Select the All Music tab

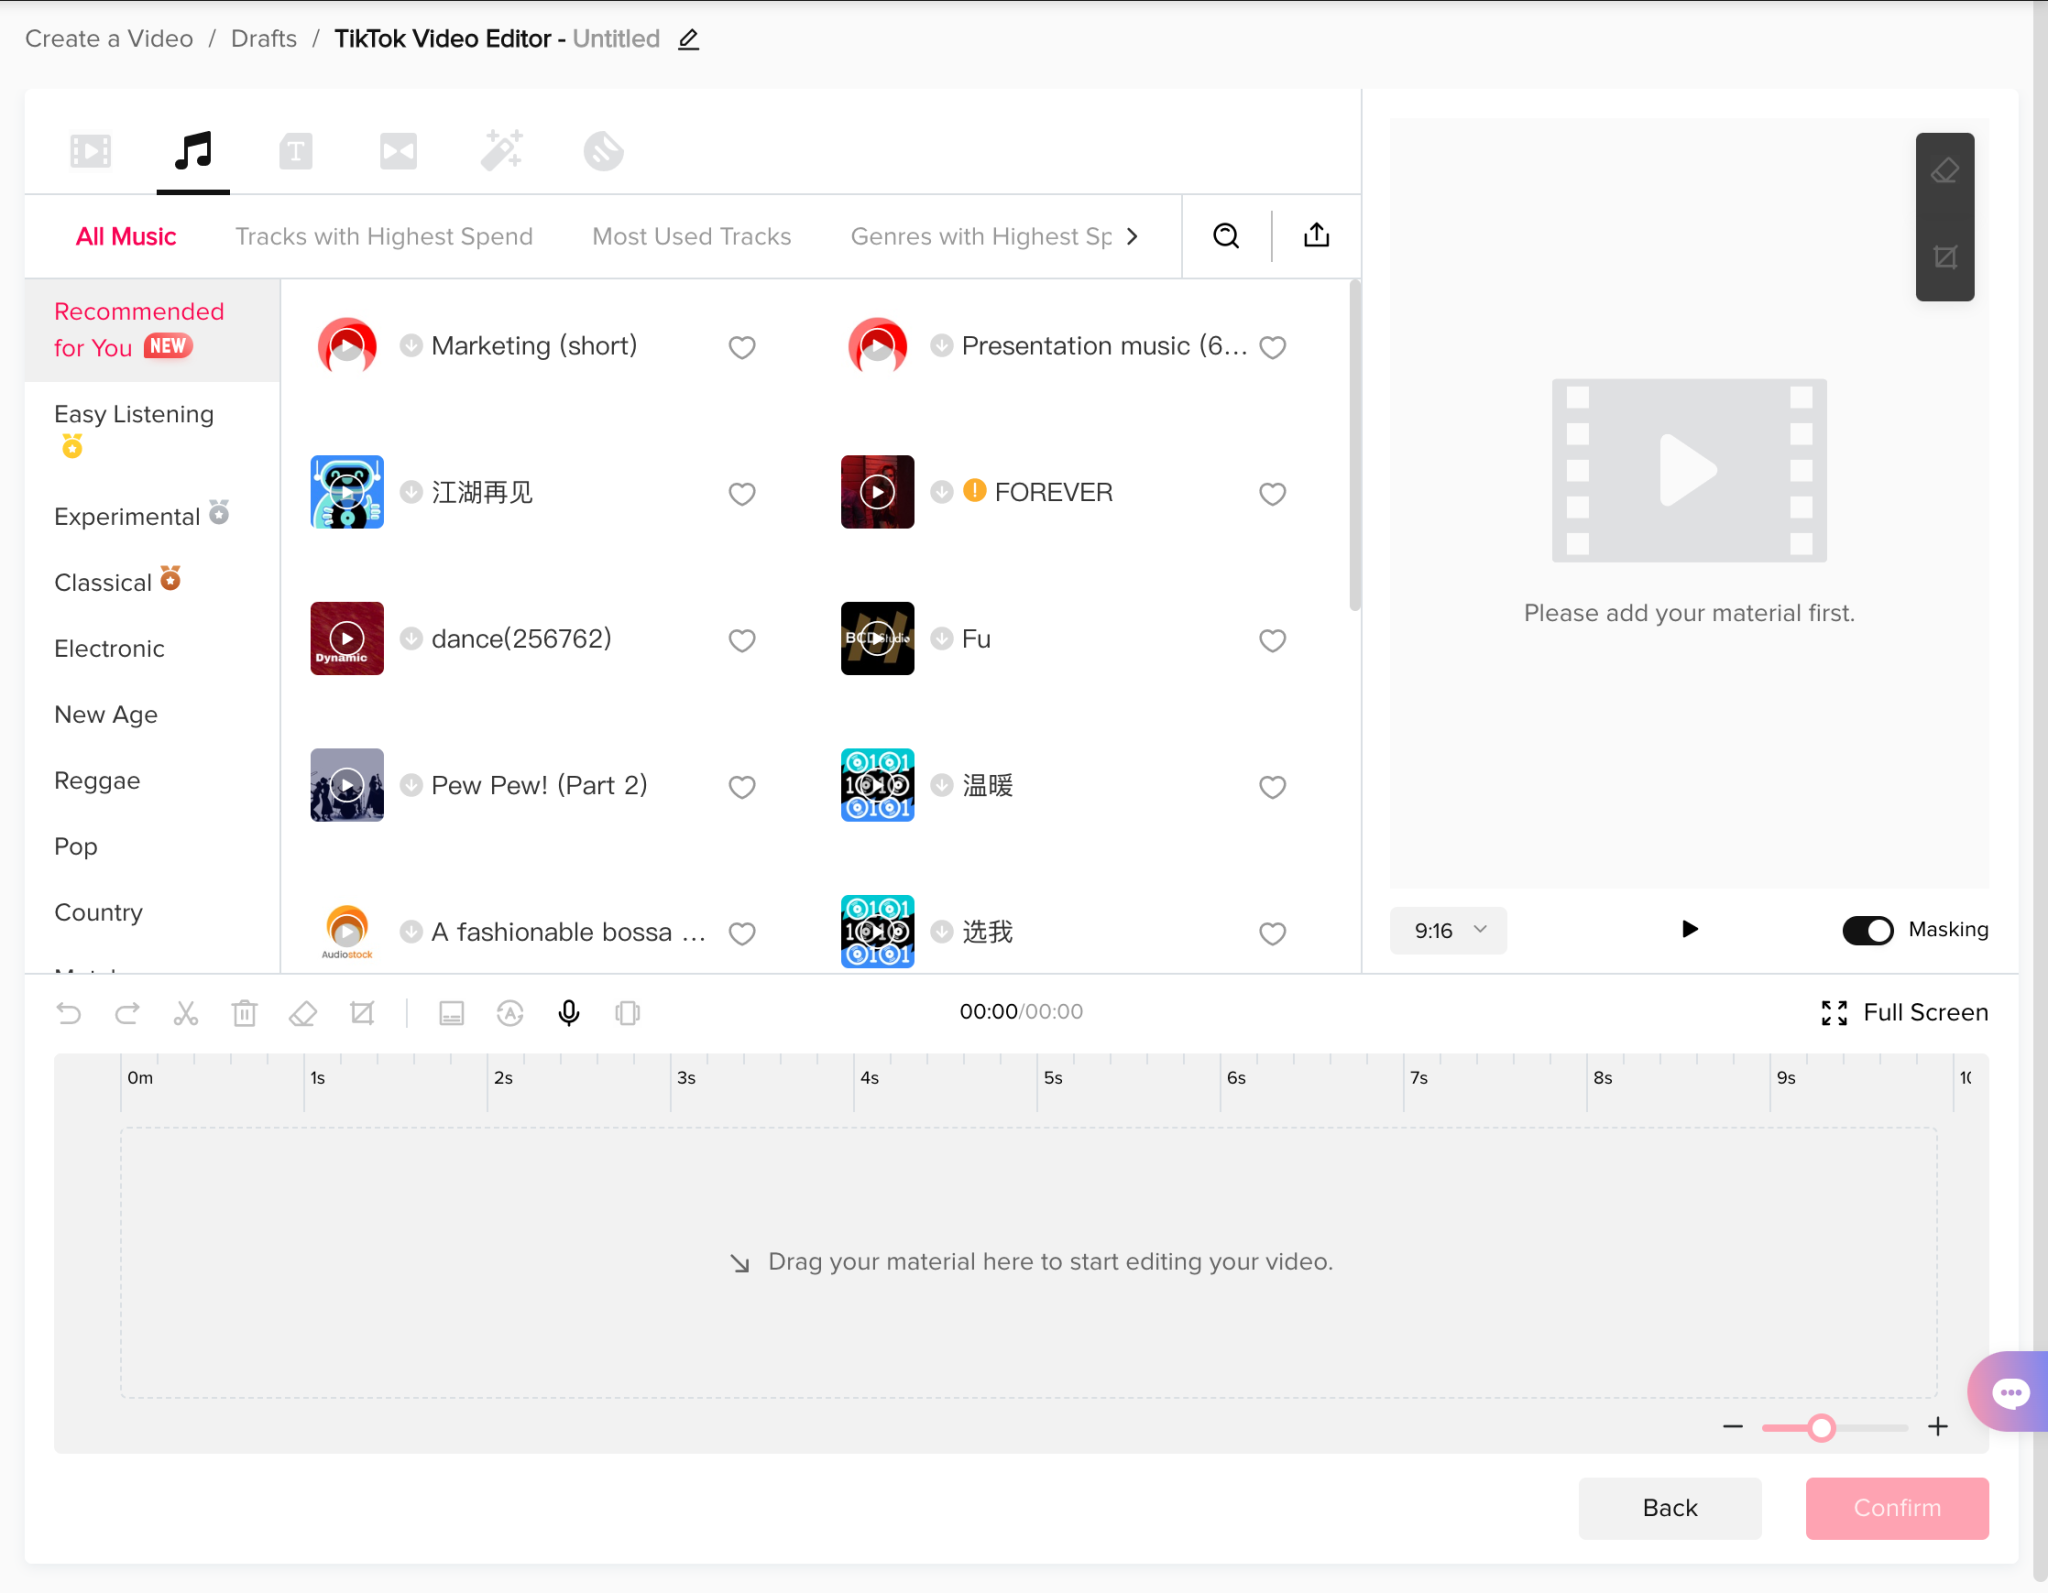pyautogui.click(x=126, y=236)
